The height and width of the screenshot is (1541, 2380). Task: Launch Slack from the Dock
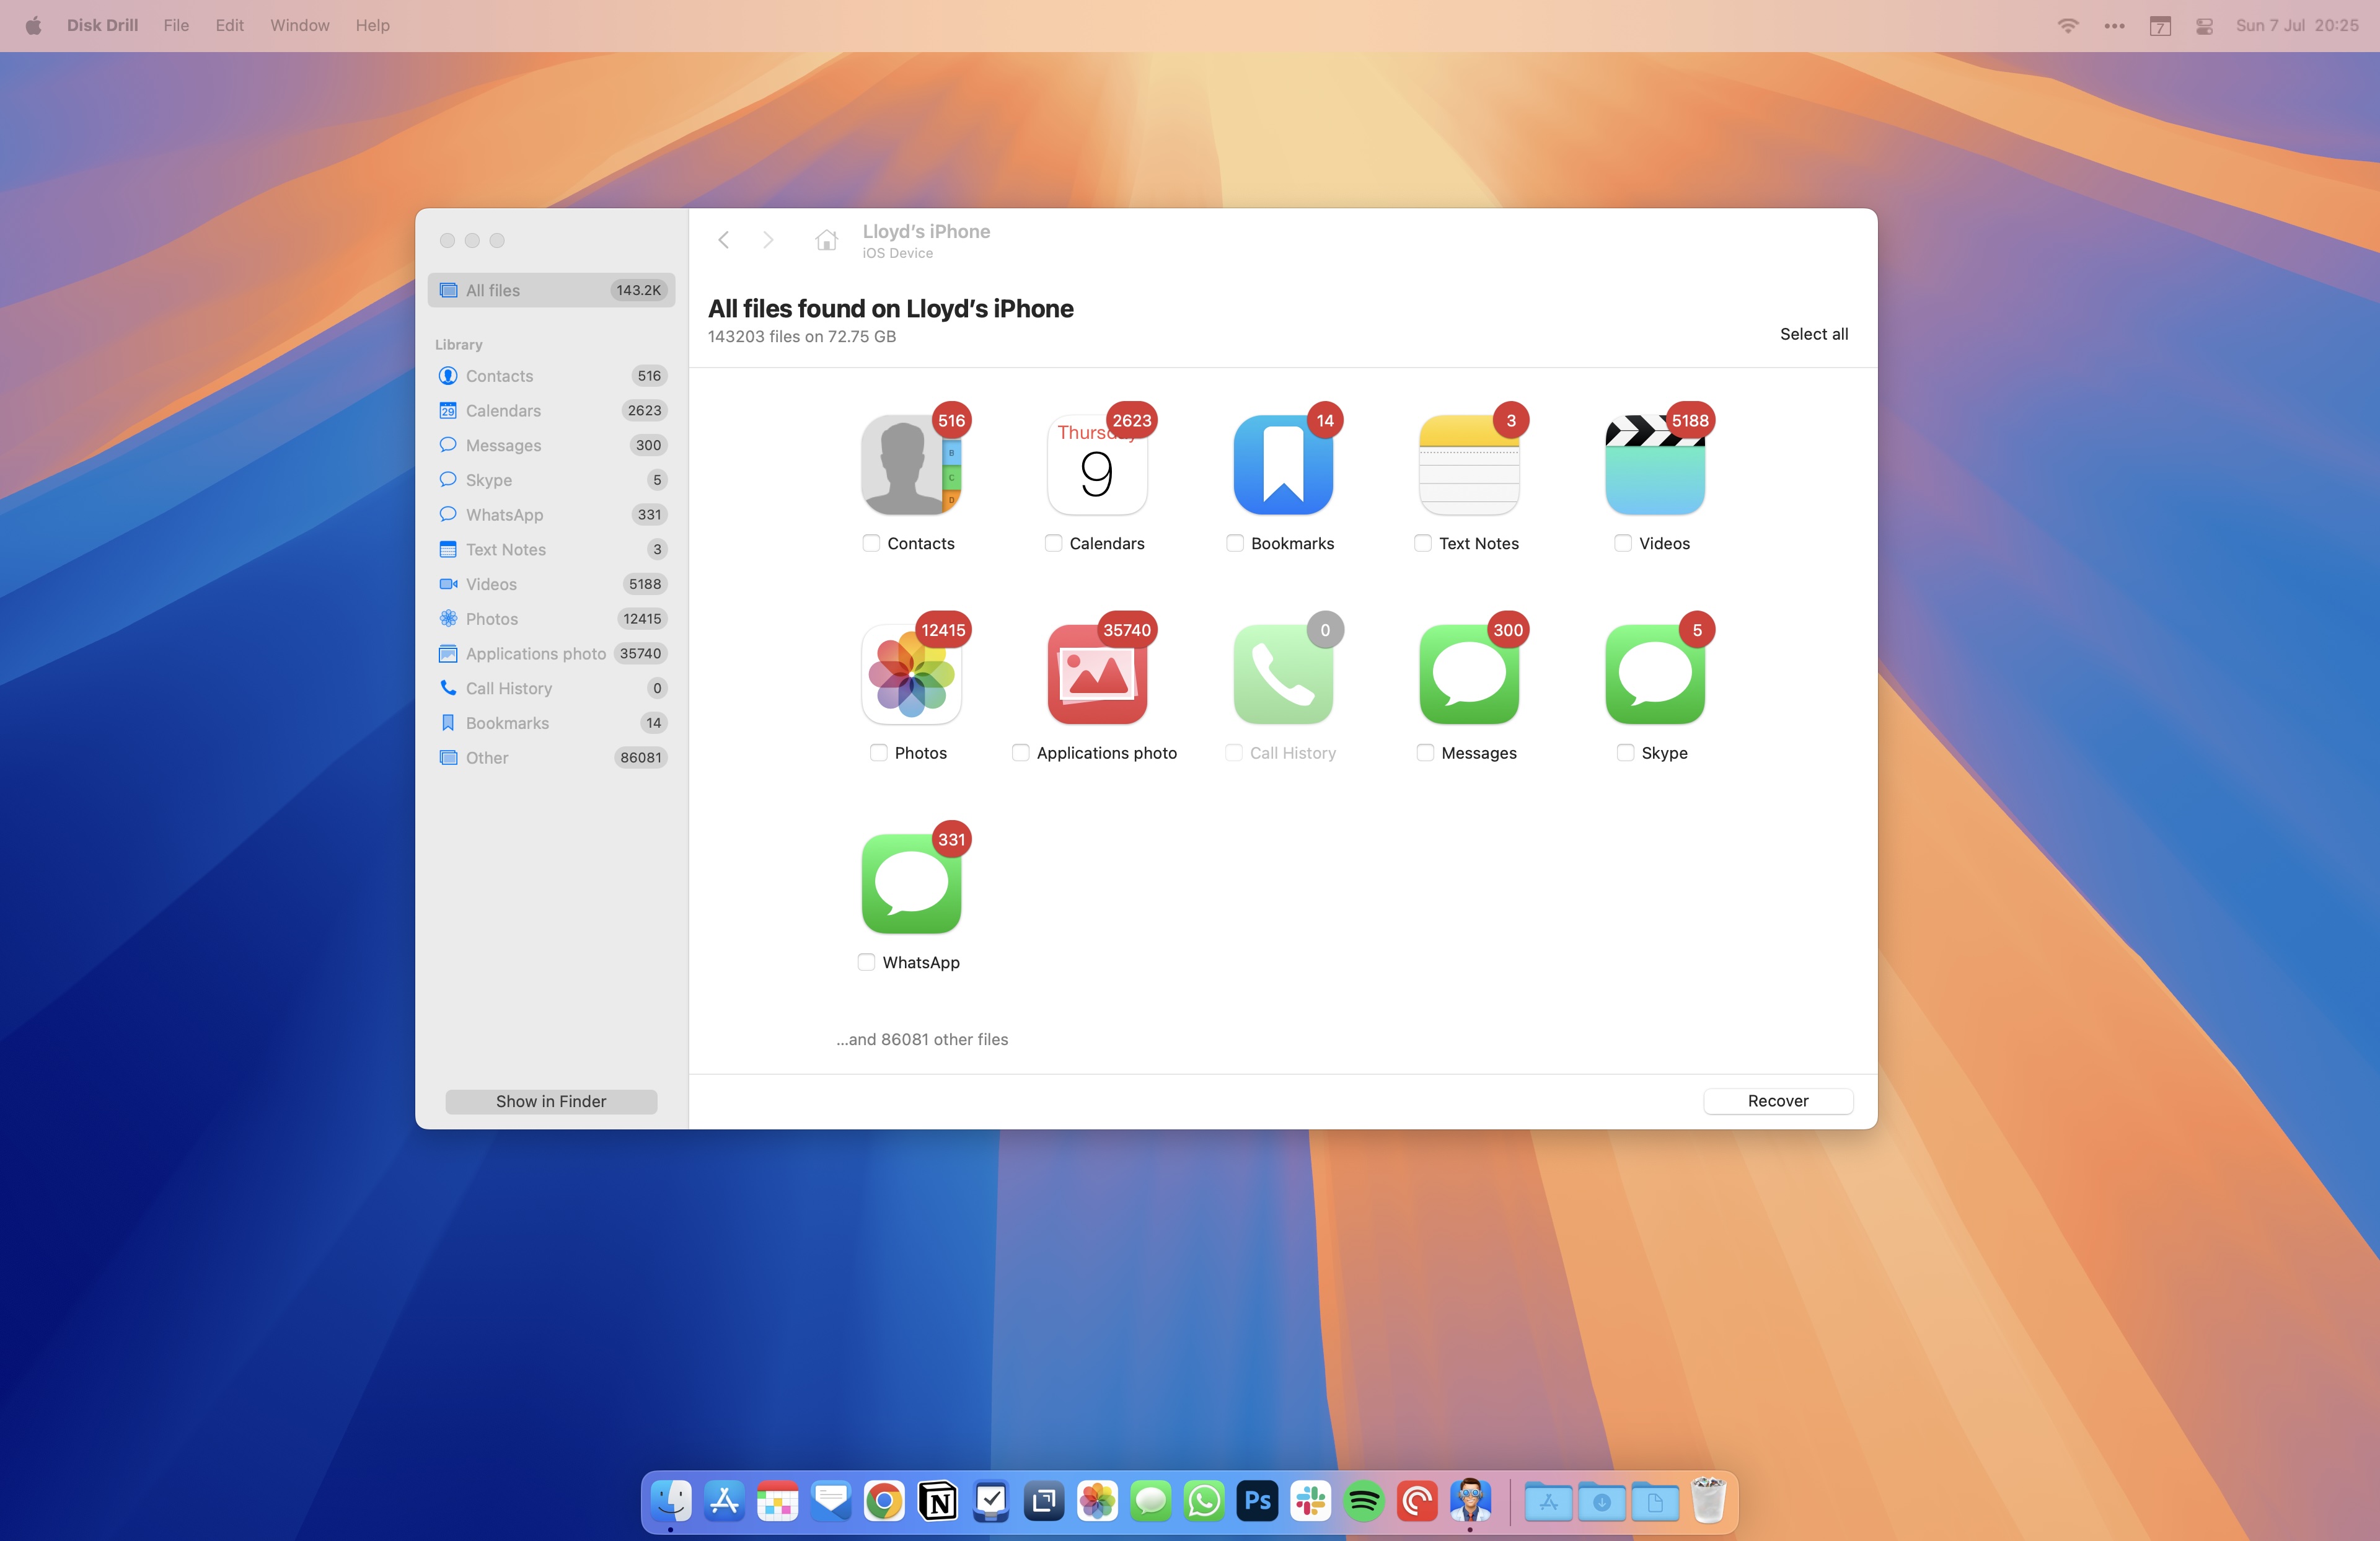1310,1501
